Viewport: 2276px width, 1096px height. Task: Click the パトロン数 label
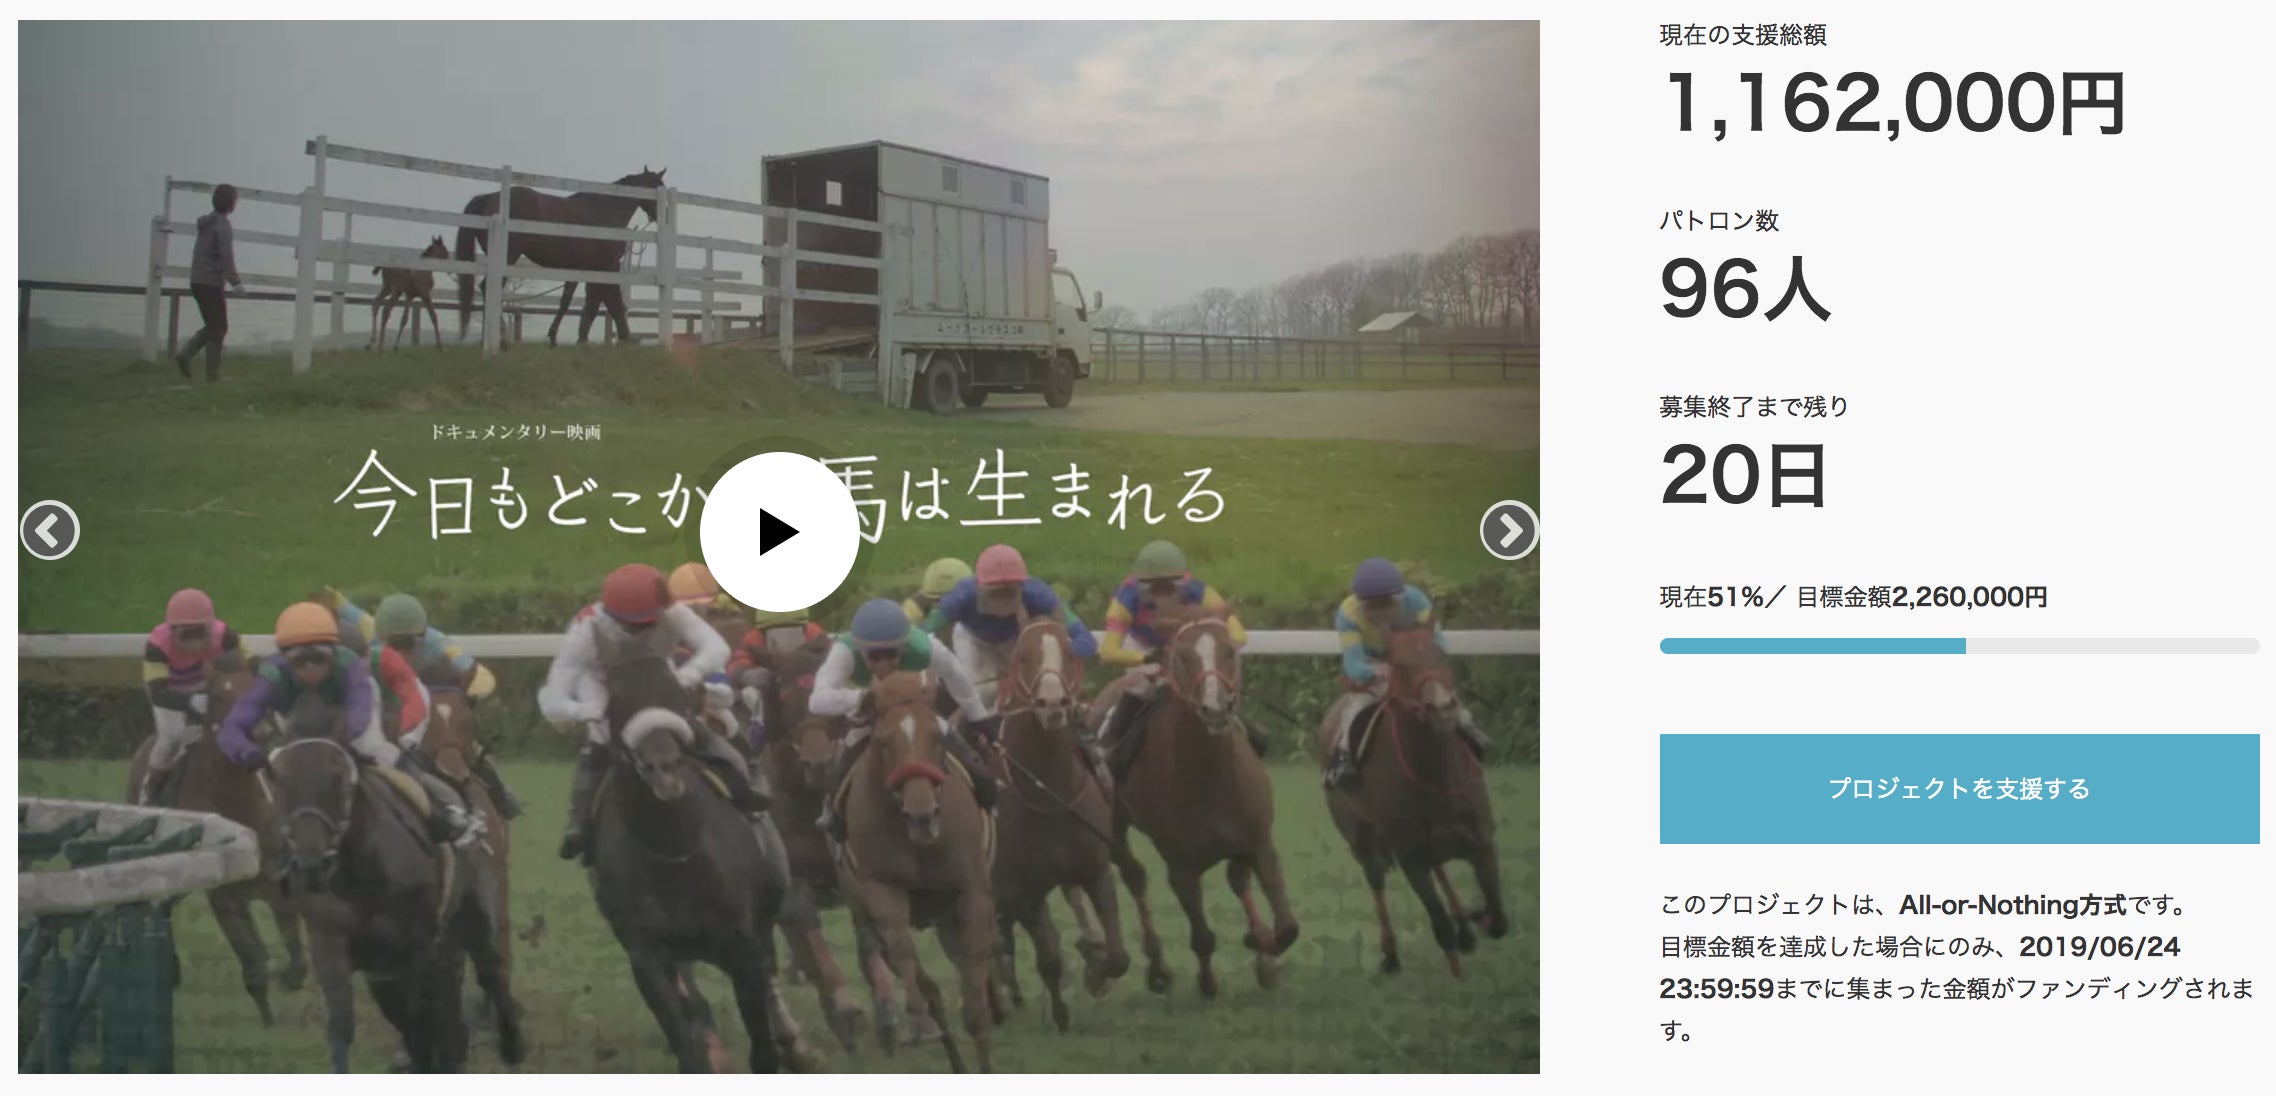coord(1719,221)
